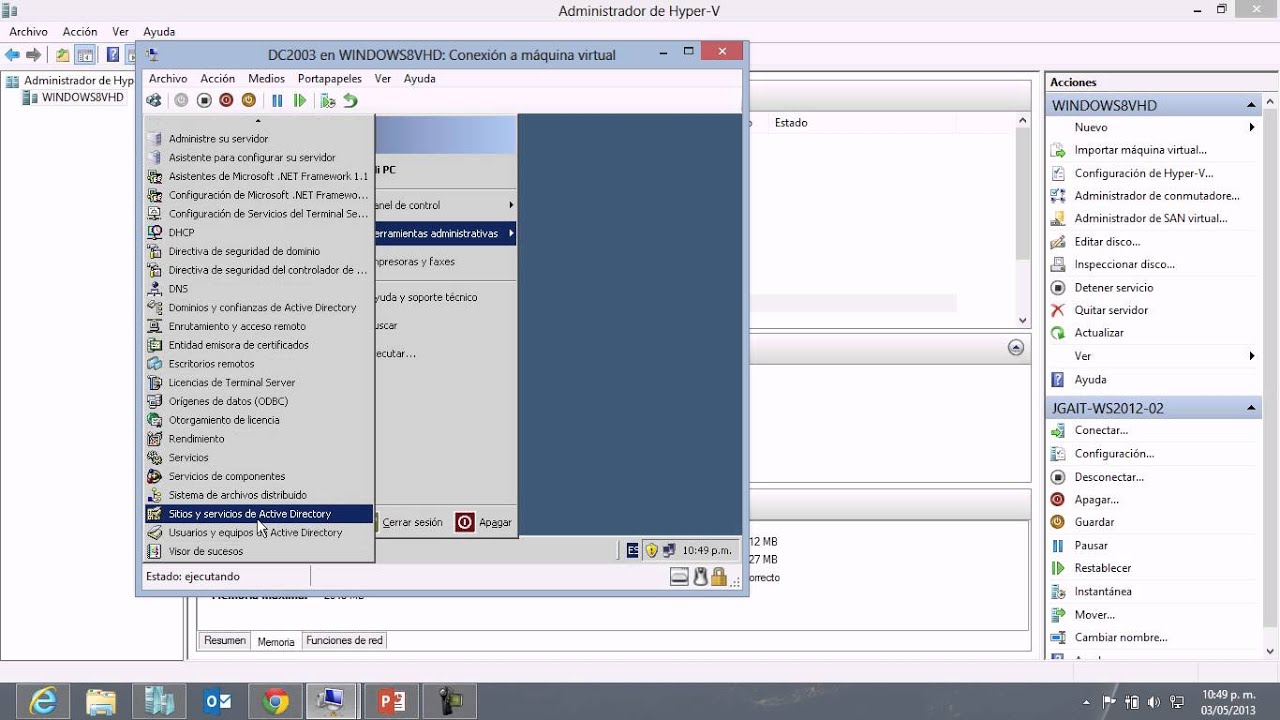
Task: Open Google Chrome from the taskbar
Action: 275,701
